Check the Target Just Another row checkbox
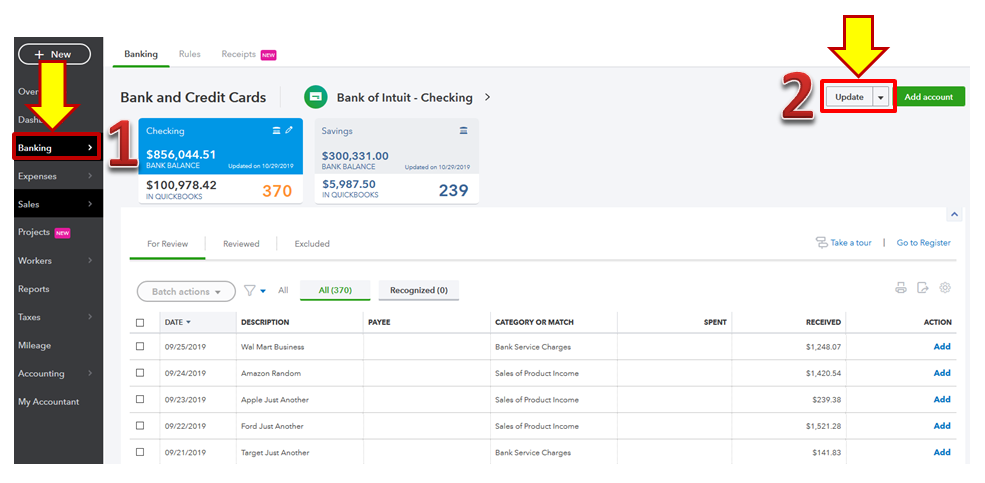 (140, 452)
